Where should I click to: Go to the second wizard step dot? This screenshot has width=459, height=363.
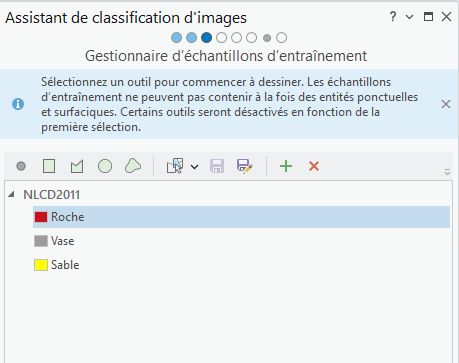pos(191,38)
